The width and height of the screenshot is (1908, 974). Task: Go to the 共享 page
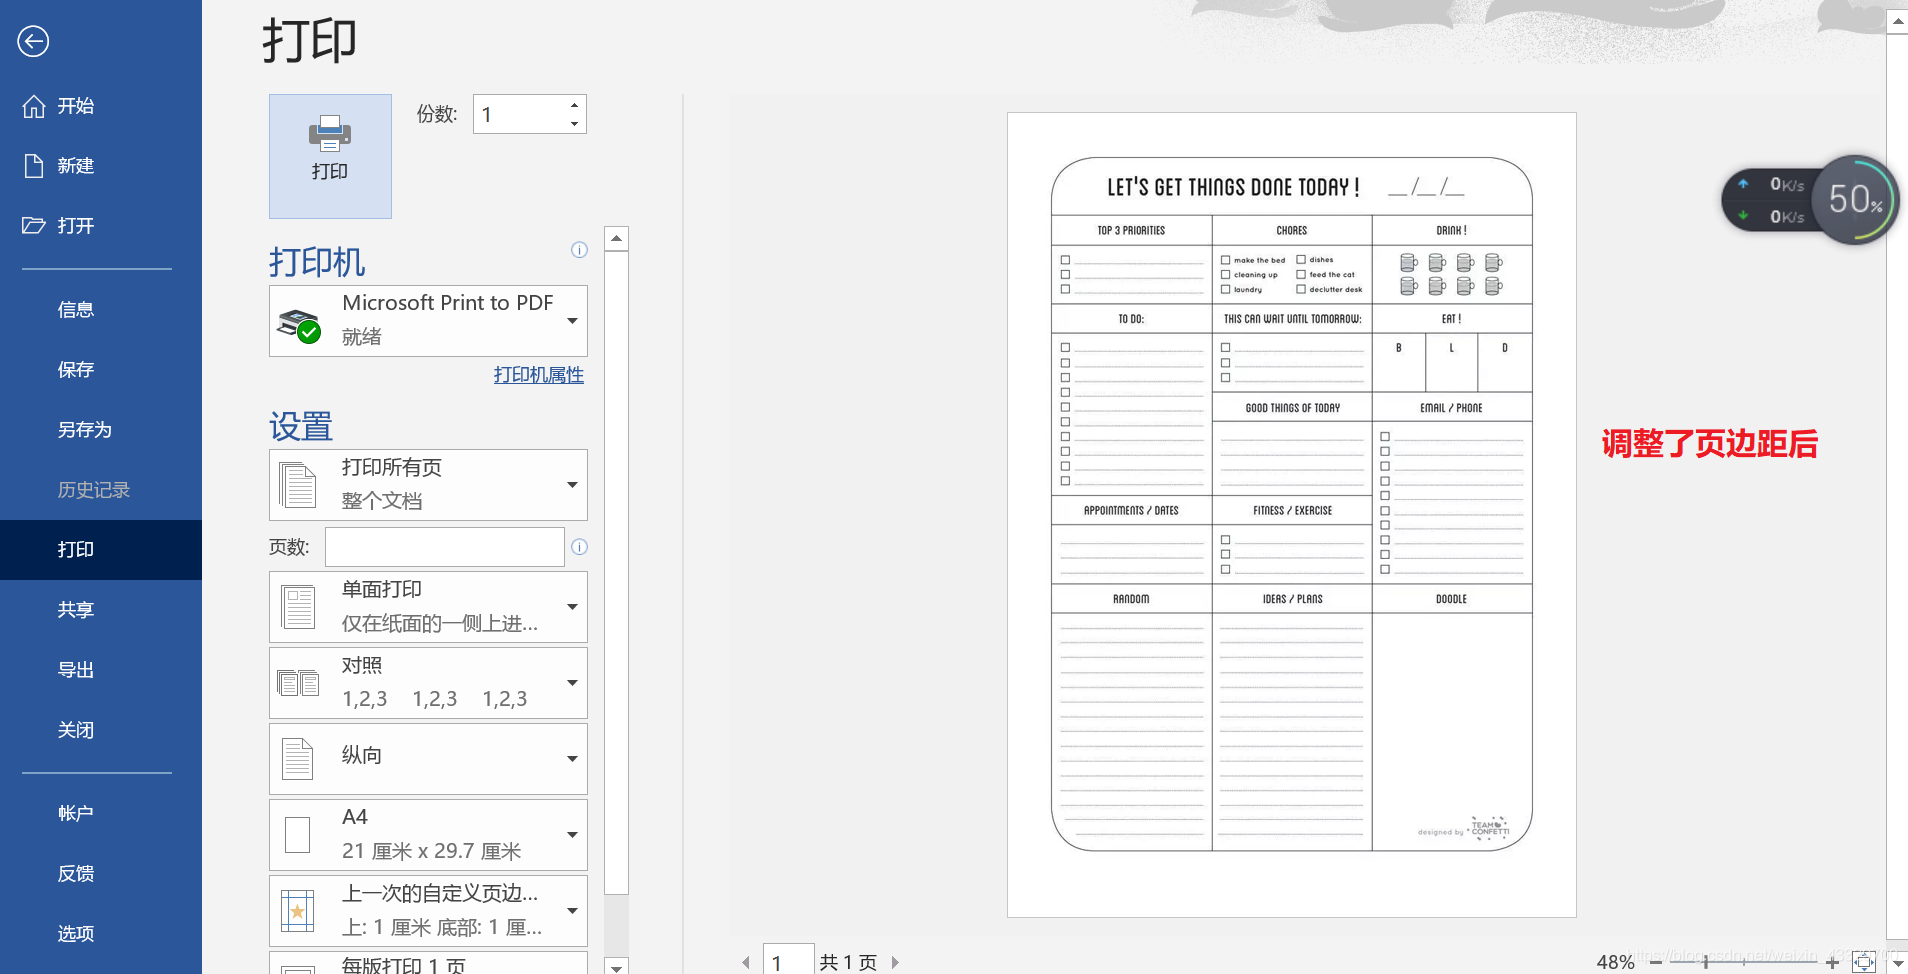[101, 610]
